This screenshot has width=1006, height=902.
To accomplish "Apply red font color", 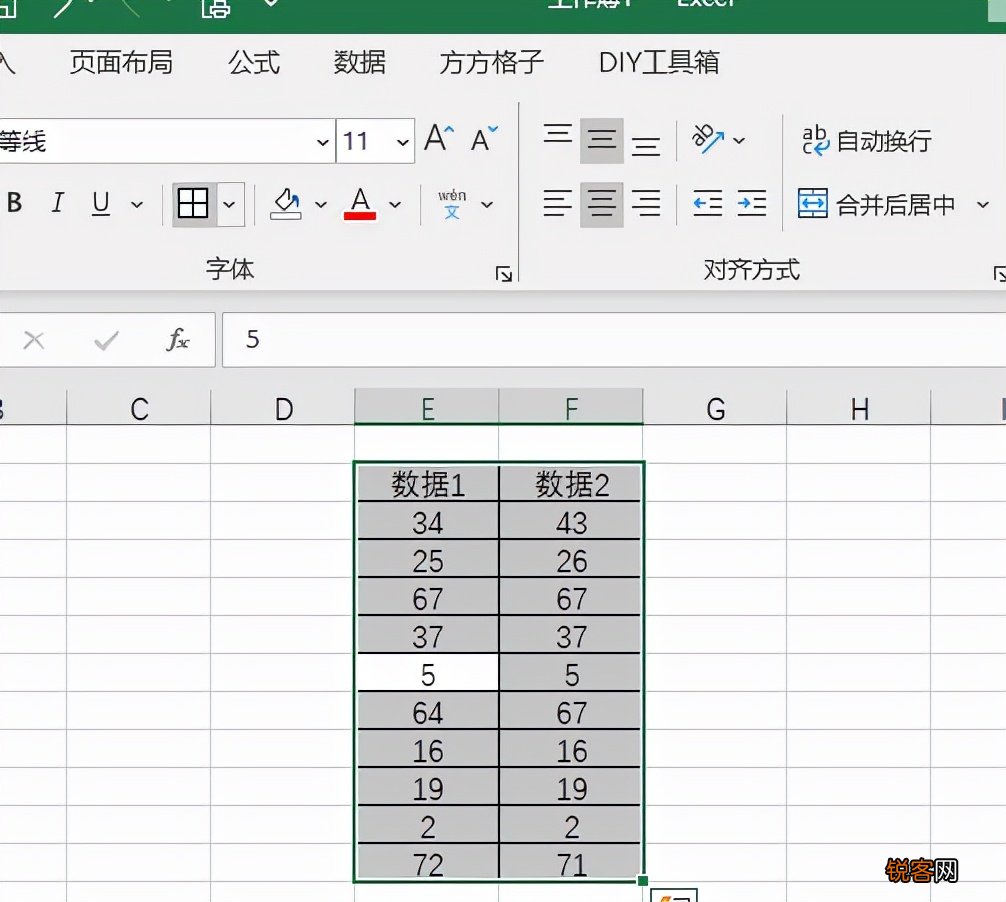I will pyautogui.click(x=360, y=203).
